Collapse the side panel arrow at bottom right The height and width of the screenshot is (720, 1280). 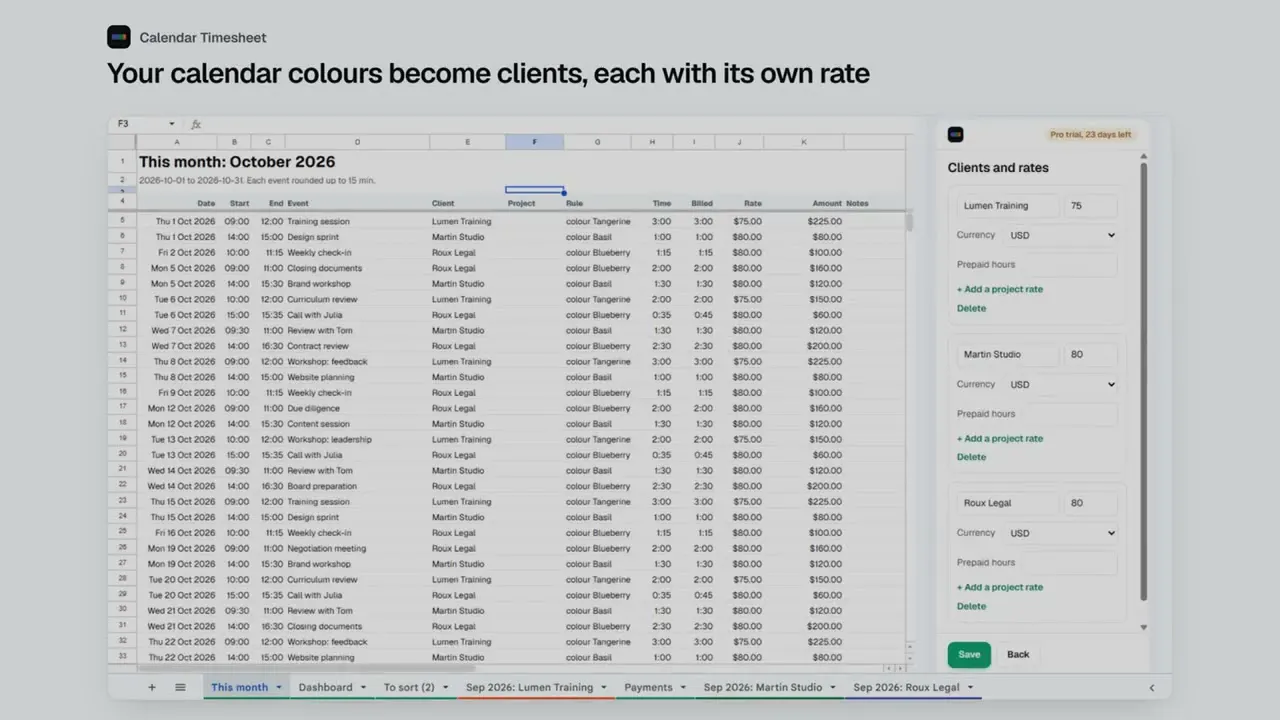(x=1152, y=688)
